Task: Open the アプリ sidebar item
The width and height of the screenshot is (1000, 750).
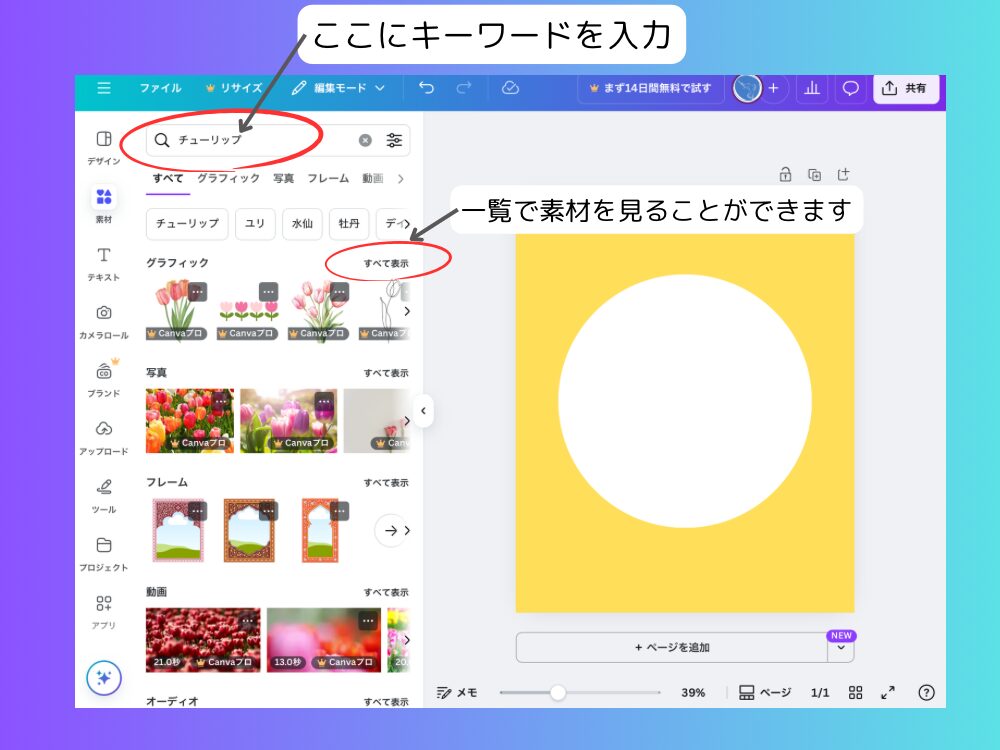Action: click(x=104, y=612)
